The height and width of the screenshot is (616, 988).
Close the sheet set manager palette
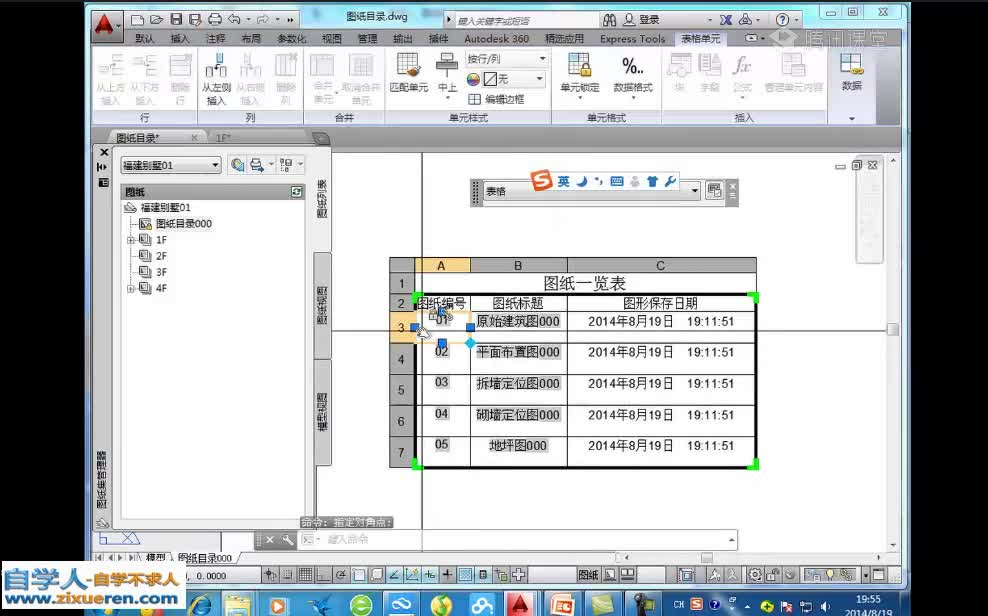click(104, 152)
